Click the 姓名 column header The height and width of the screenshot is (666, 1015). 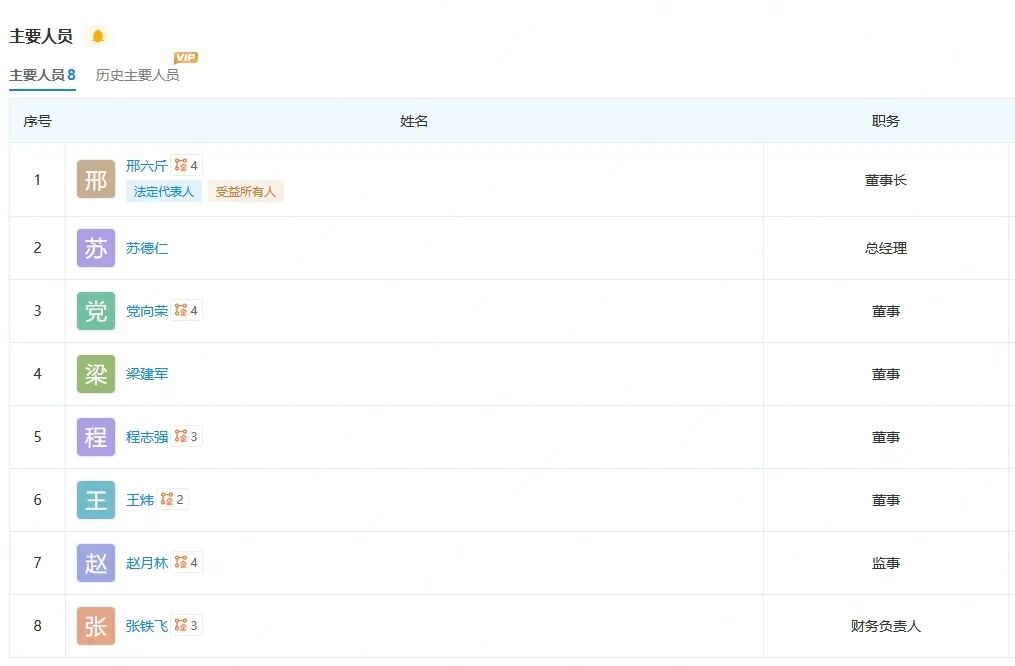click(x=414, y=121)
